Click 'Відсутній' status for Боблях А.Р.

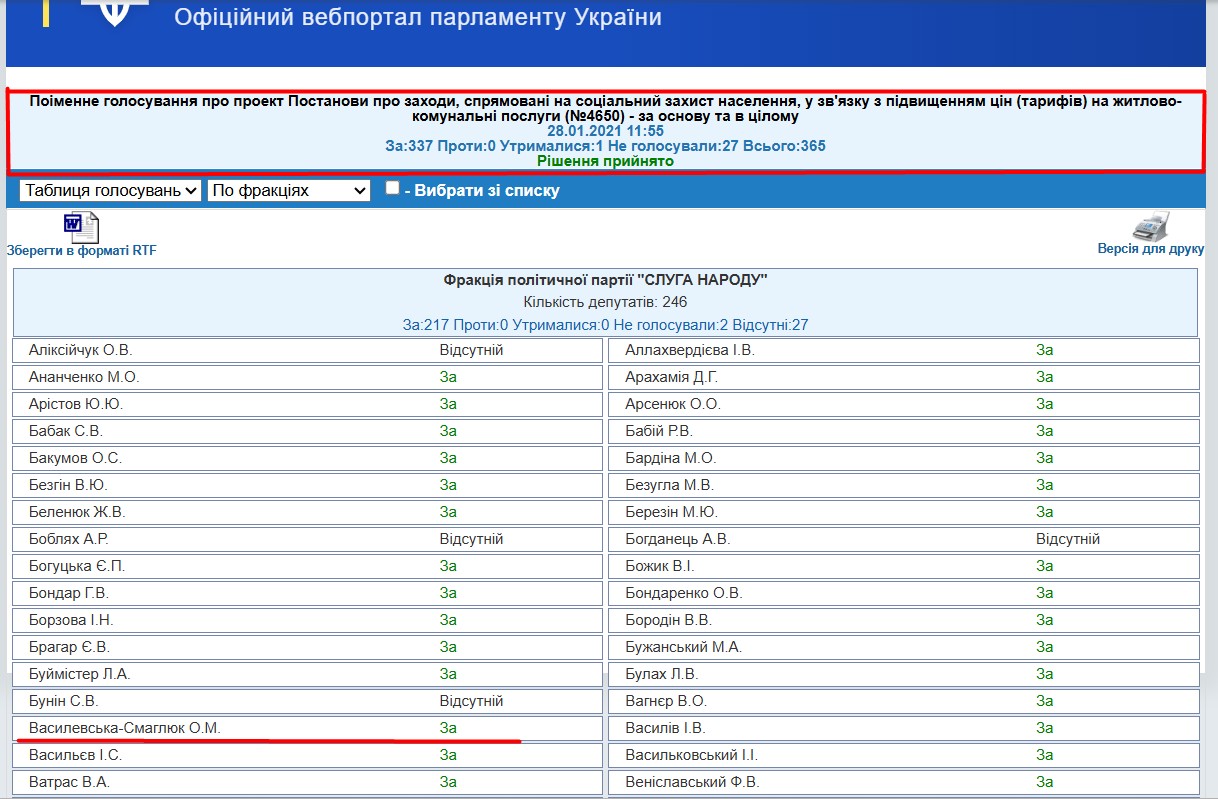471,539
